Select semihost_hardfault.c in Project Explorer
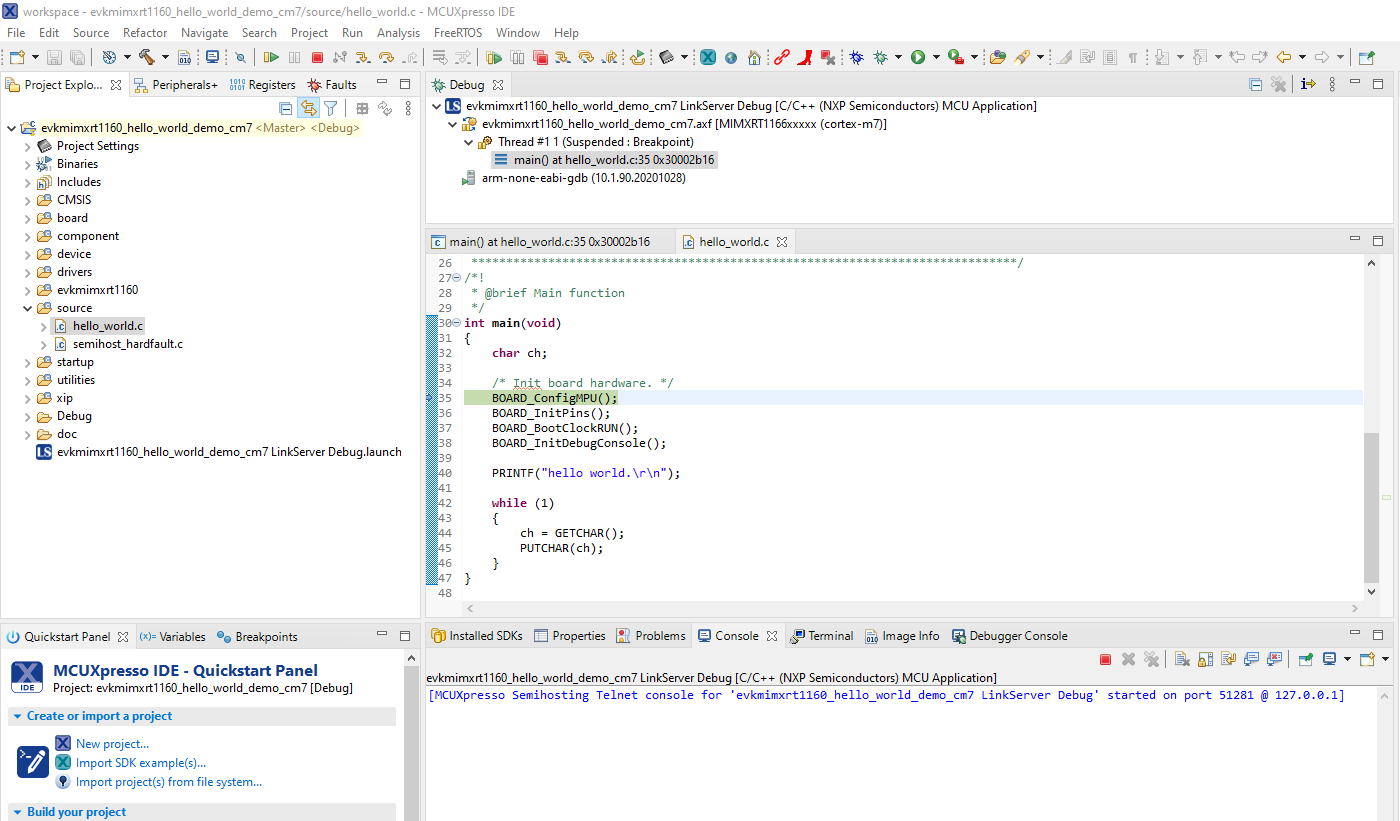Viewport: 1400px width, 821px height. pyautogui.click(x=127, y=344)
